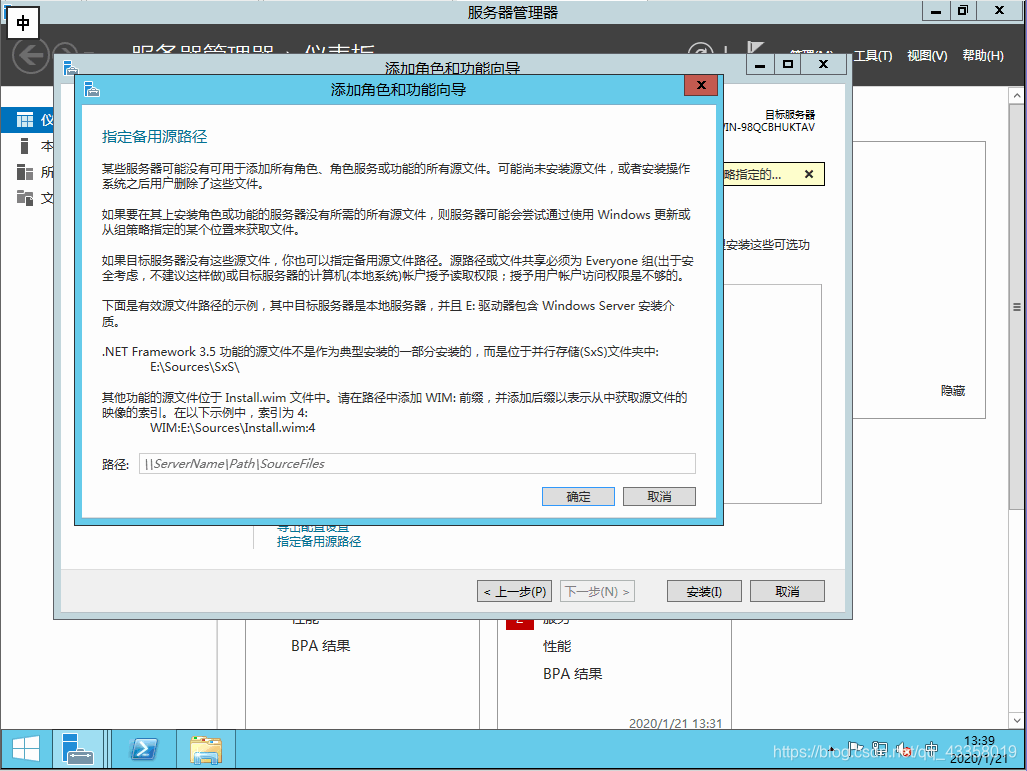Image resolution: width=1027 pixels, height=771 pixels.
Task: Open 性能 in the right tile
Action: coord(557,647)
